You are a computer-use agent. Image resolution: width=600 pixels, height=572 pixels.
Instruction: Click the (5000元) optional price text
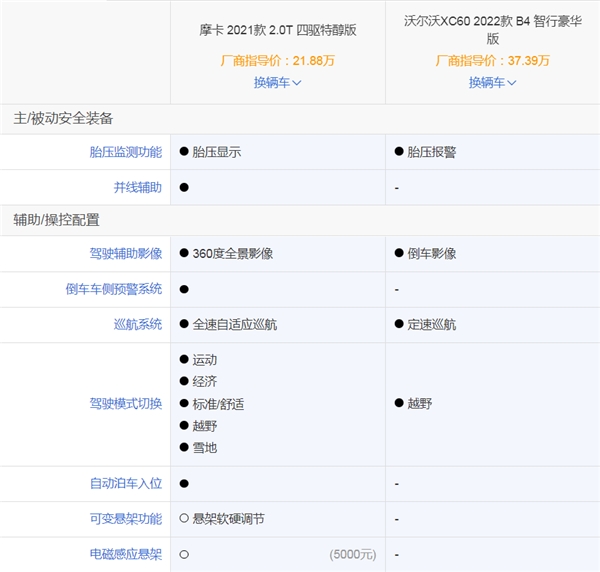[353, 554]
